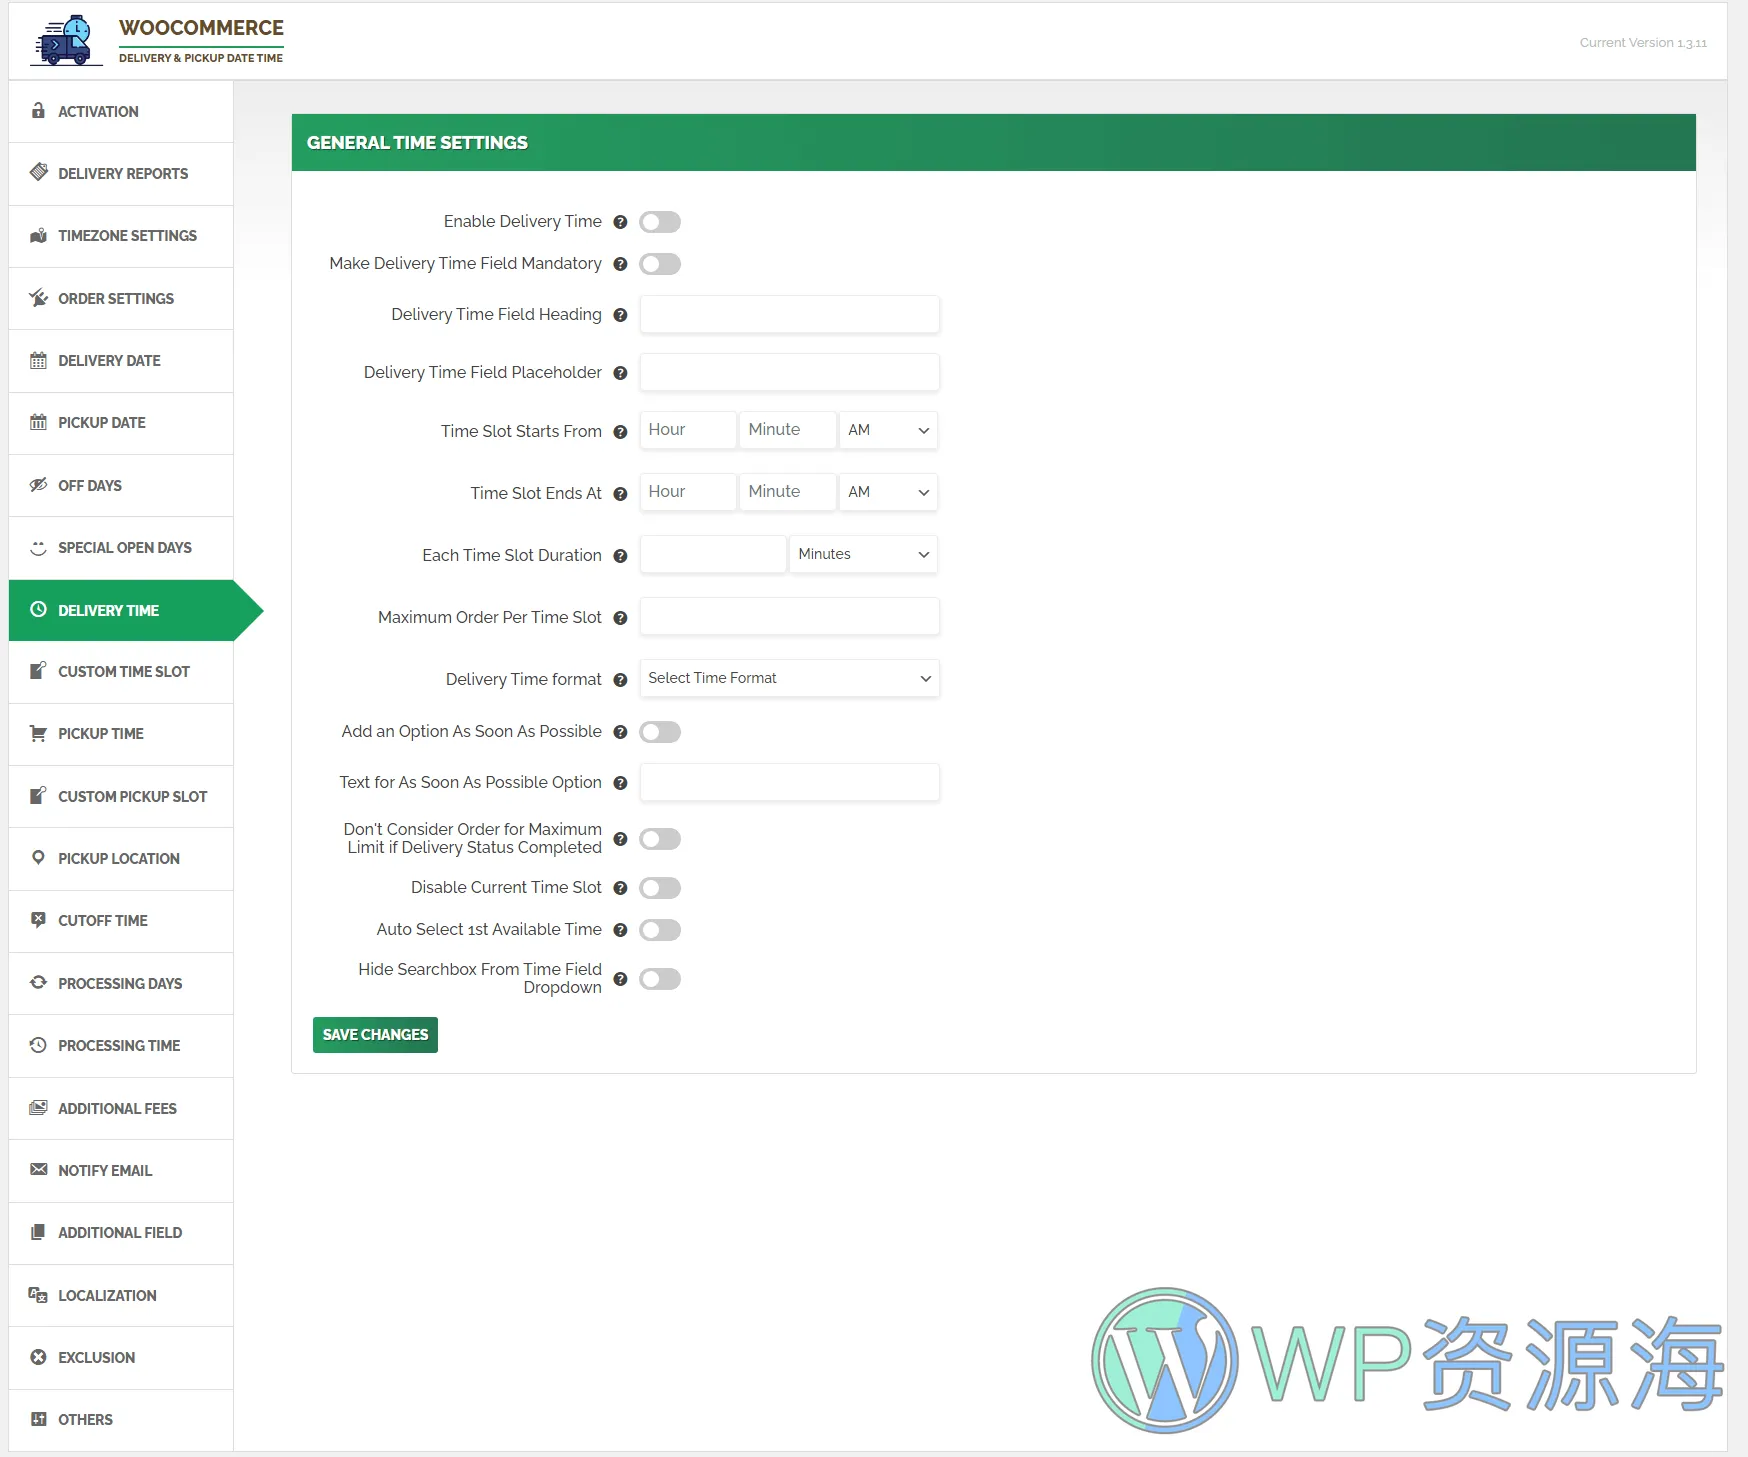The width and height of the screenshot is (1748, 1457).
Task: Enable the Delivery Time toggle
Action: pyautogui.click(x=660, y=222)
